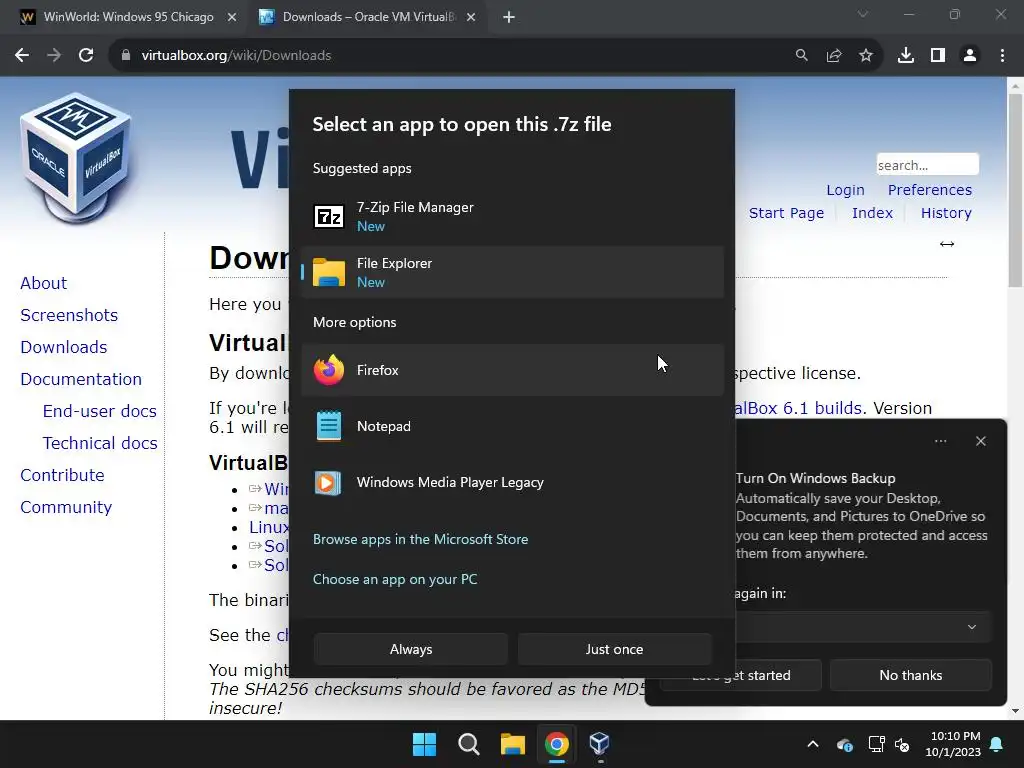Open Chrome profile avatar menu
This screenshot has width=1024, height=768.
tap(970, 56)
